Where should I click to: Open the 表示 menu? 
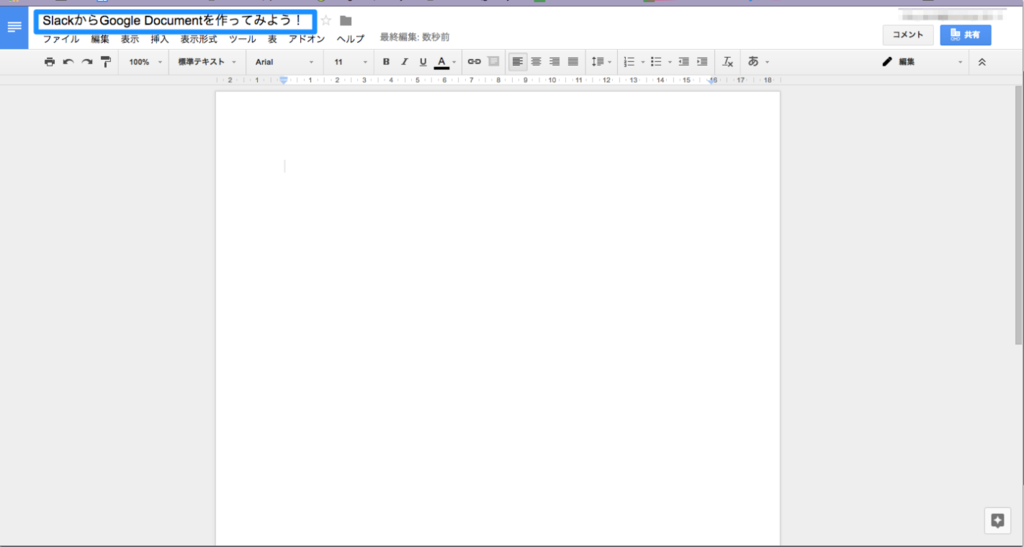(x=130, y=39)
